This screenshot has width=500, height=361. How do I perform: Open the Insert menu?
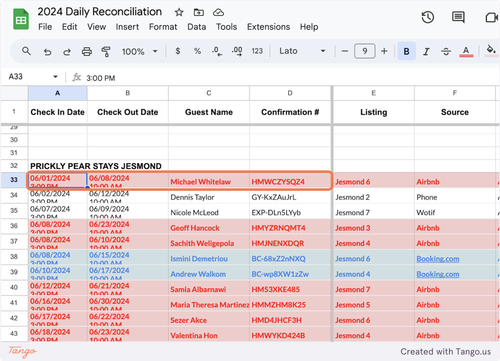click(x=127, y=27)
